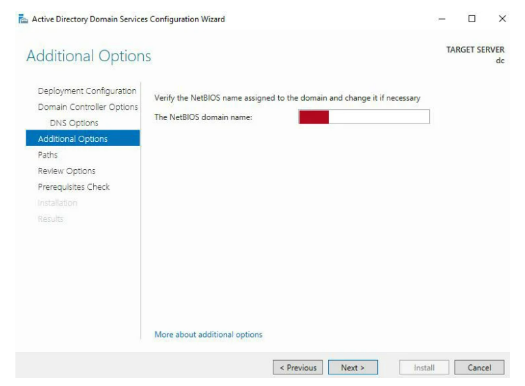Select DNS Options in the sidebar
Viewport: 525px width, 386px height.
point(74,123)
